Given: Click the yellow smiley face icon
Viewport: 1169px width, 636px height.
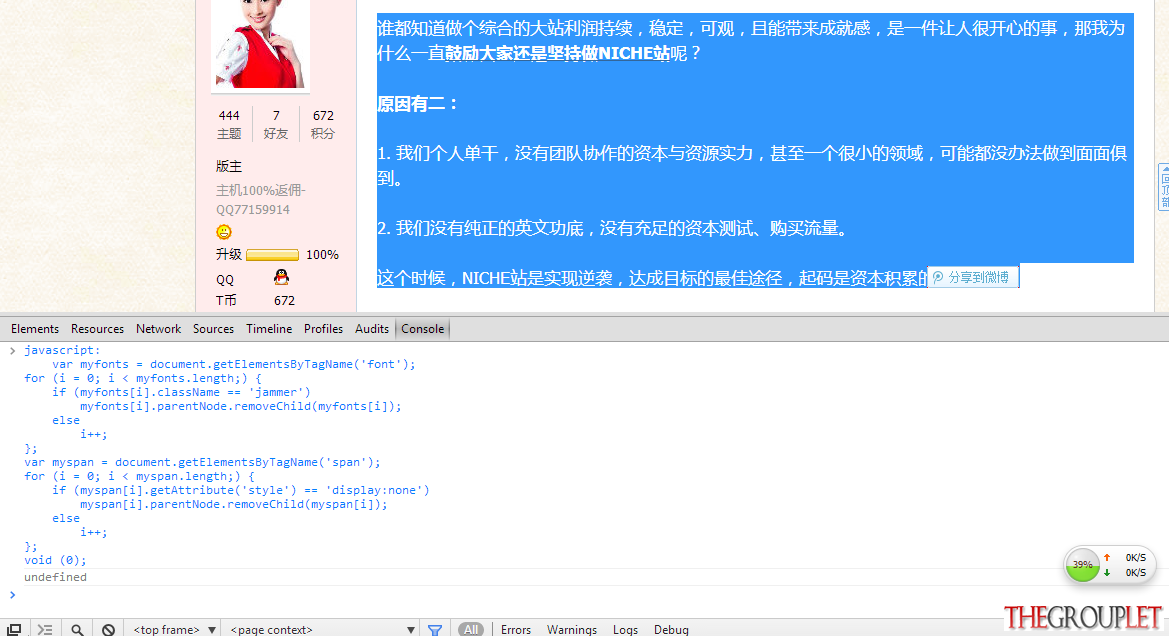Looking at the screenshot, I should tap(224, 232).
